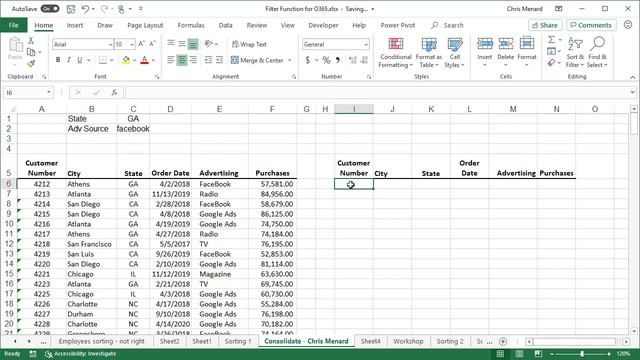The image size is (640, 360).
Task: Open Find & Select menu
Action: [597, 53]
